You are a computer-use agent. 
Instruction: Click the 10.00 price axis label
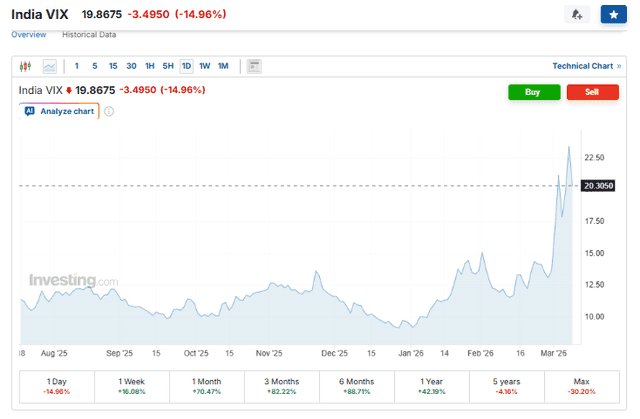click(x=594, y=317)
